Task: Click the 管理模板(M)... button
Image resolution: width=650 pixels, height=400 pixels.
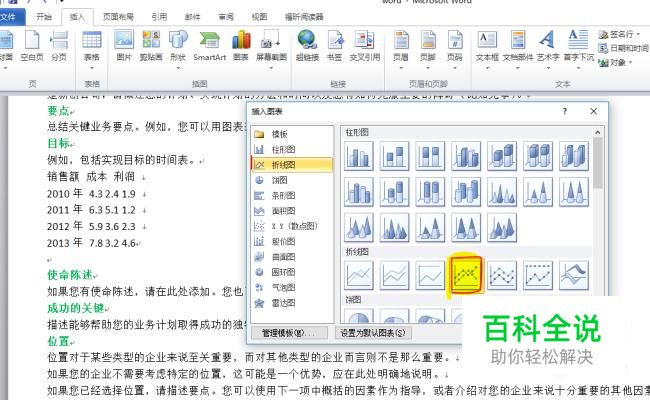Action: click(x=289, y=333)
